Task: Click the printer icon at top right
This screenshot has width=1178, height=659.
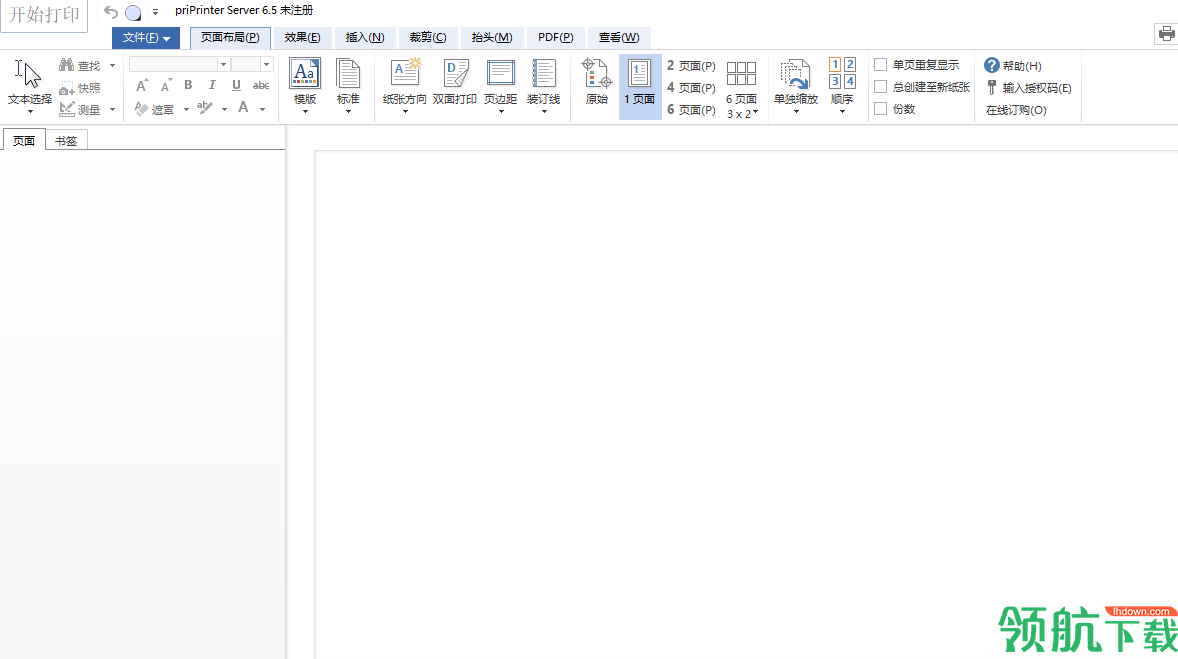Action: [x=1166, y=33]
